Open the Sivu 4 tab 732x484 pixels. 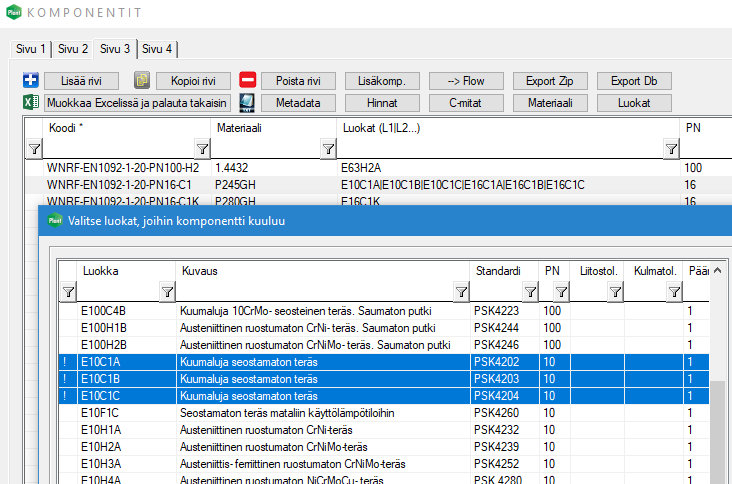click(x=156, y=49)
